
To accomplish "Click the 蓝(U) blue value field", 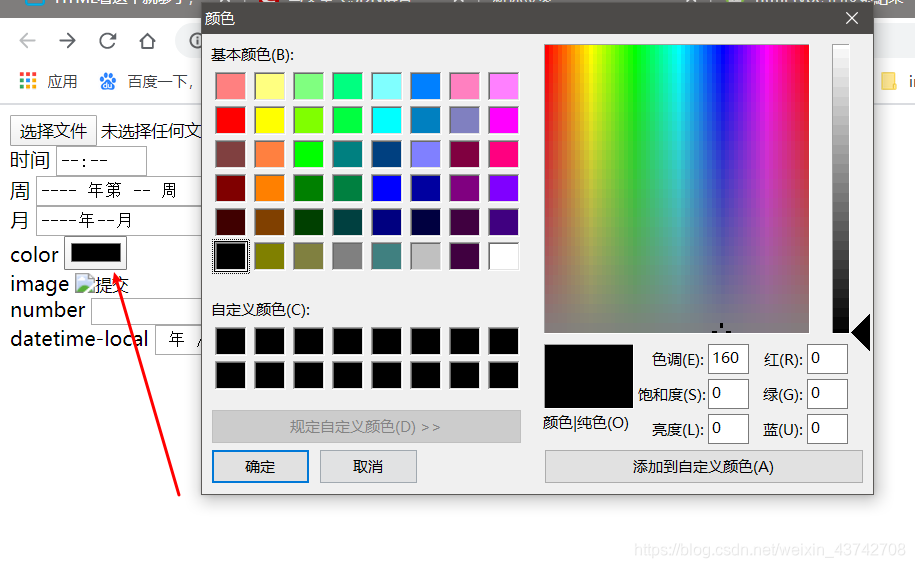I will (827, 429).
